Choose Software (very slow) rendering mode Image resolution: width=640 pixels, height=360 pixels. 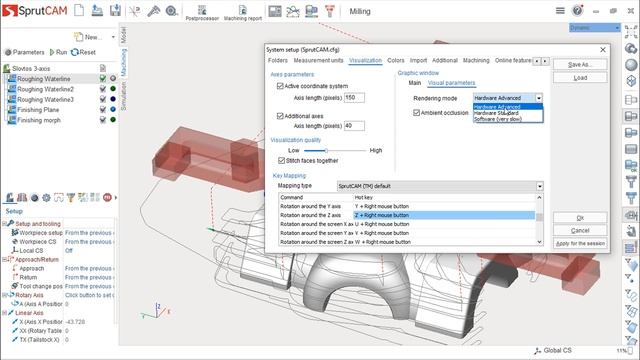click(x=508, y=119)
